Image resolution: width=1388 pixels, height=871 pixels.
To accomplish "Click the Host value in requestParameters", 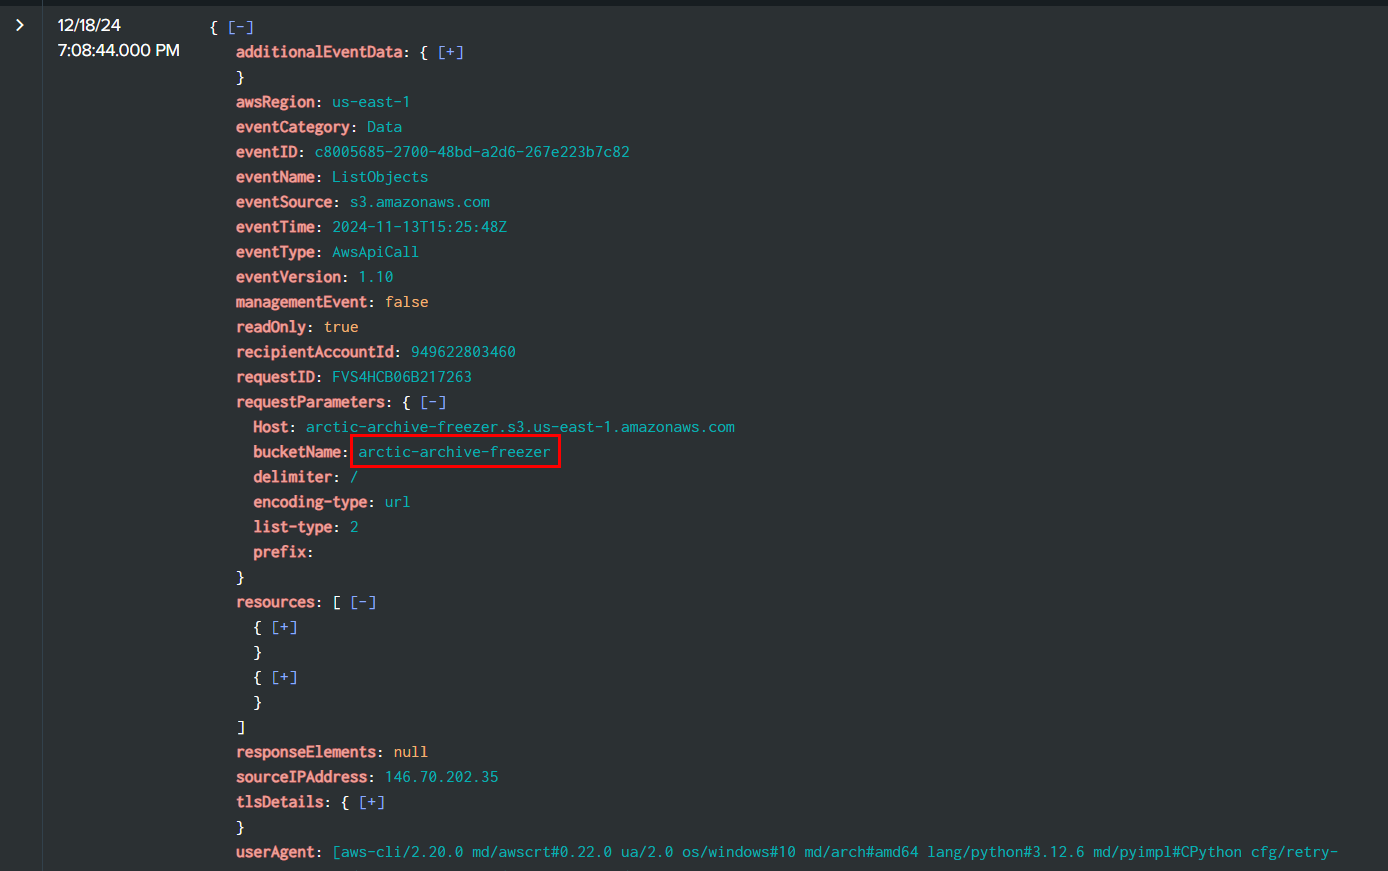I will (x=520, y=427).
